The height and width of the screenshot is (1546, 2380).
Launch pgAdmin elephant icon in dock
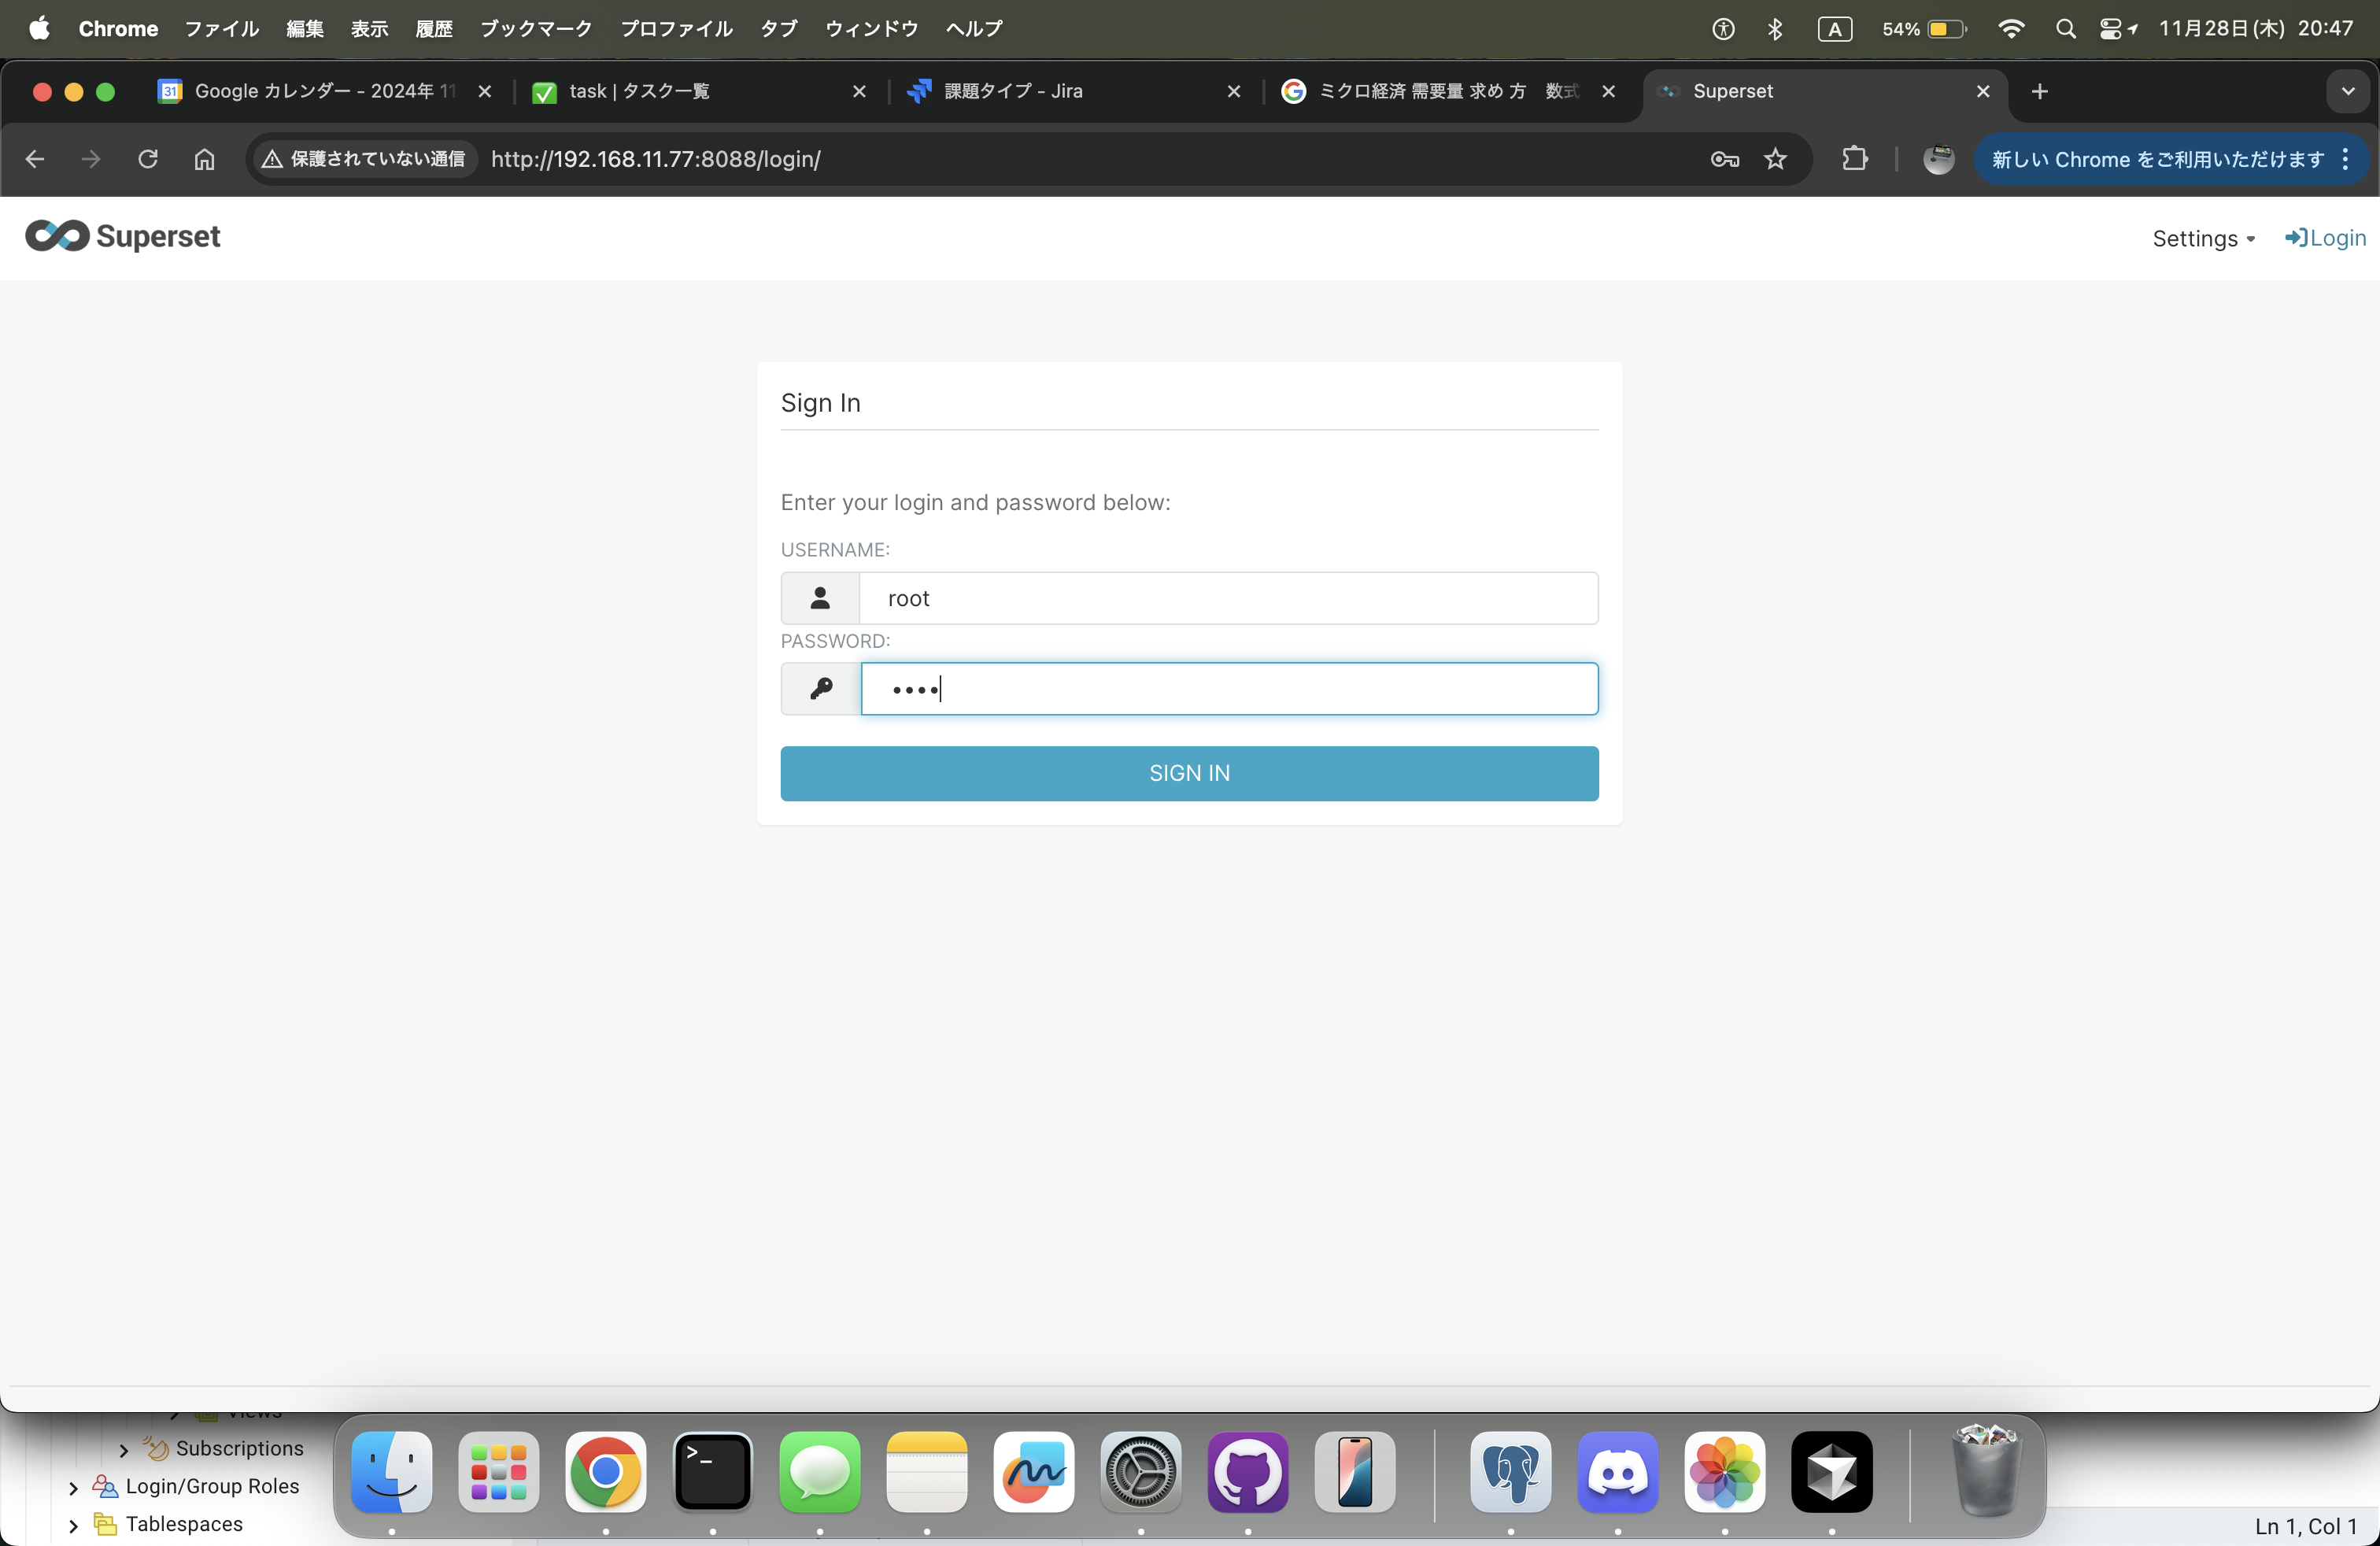click(x=1510, y=1472)
